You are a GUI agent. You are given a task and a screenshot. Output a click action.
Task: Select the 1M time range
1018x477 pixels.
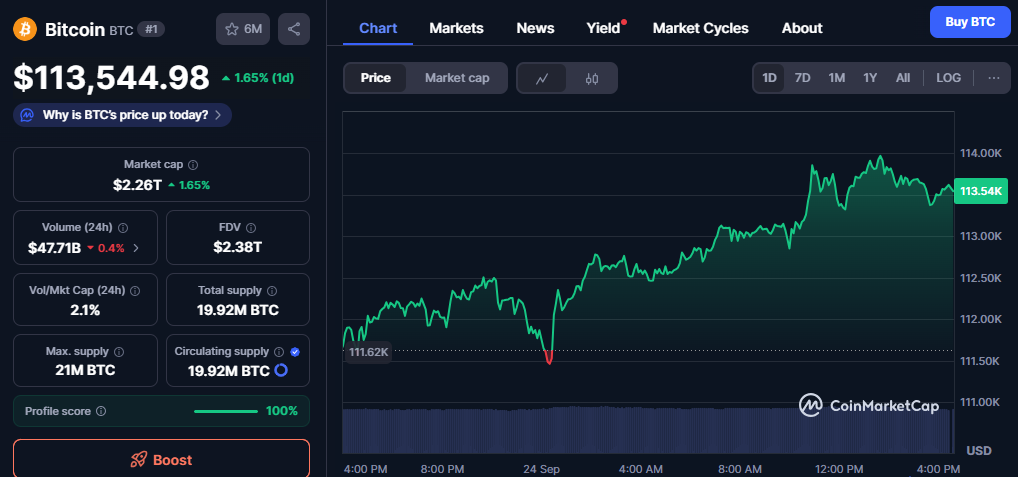[837, 78]
